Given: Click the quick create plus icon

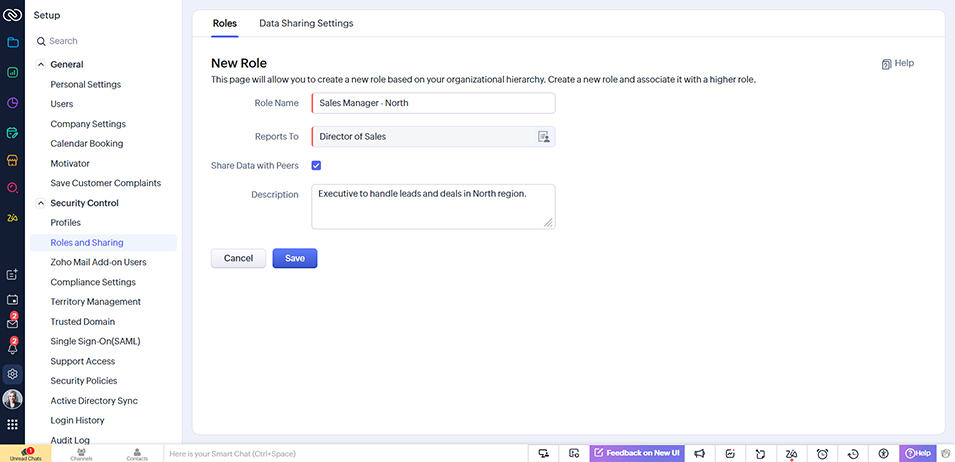Looking at the screenshot, I should pos(12,275).
